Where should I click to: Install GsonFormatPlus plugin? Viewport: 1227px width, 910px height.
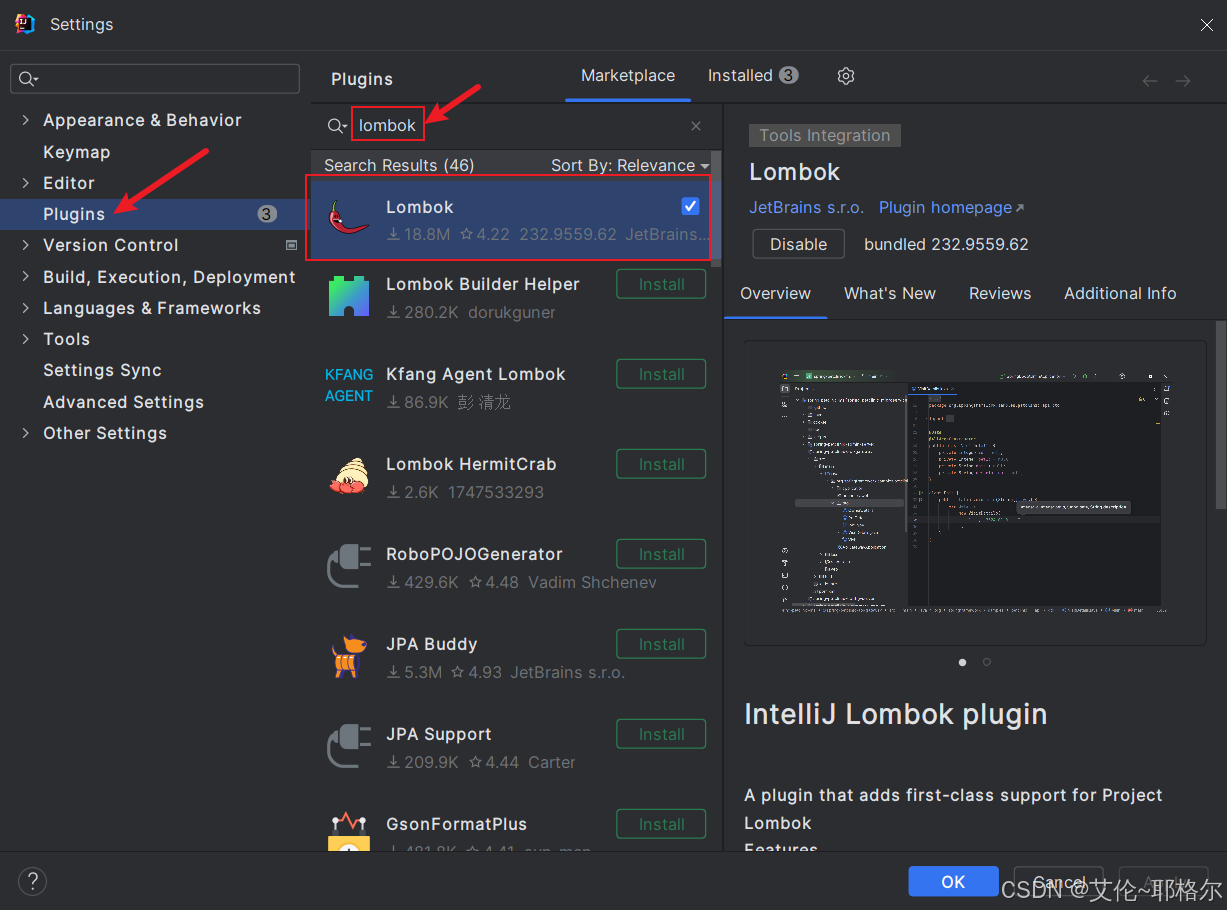tap(661, 824)
